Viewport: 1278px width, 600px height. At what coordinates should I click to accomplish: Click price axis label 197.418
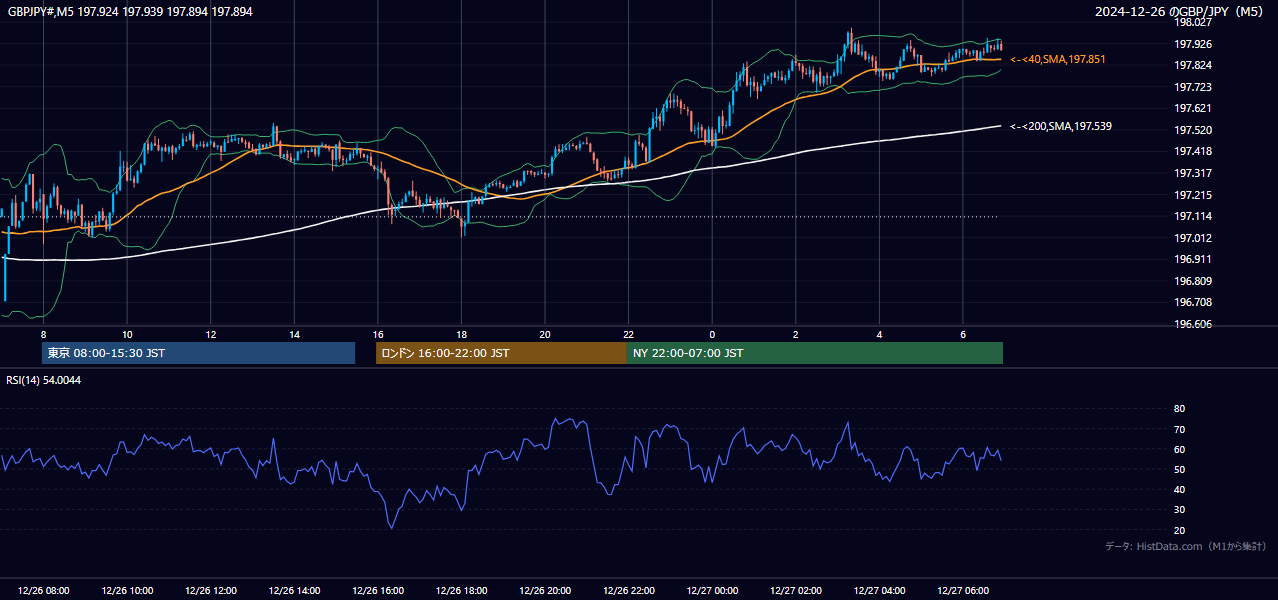point(1192,151)
